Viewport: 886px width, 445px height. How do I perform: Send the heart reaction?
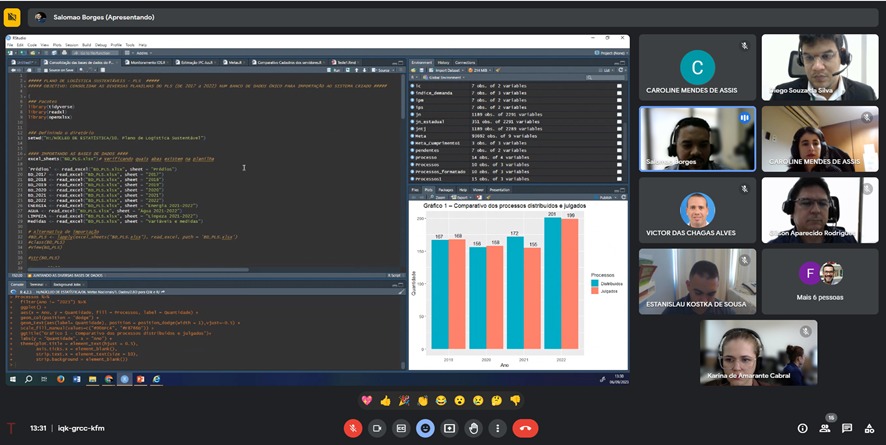point(367,400)
